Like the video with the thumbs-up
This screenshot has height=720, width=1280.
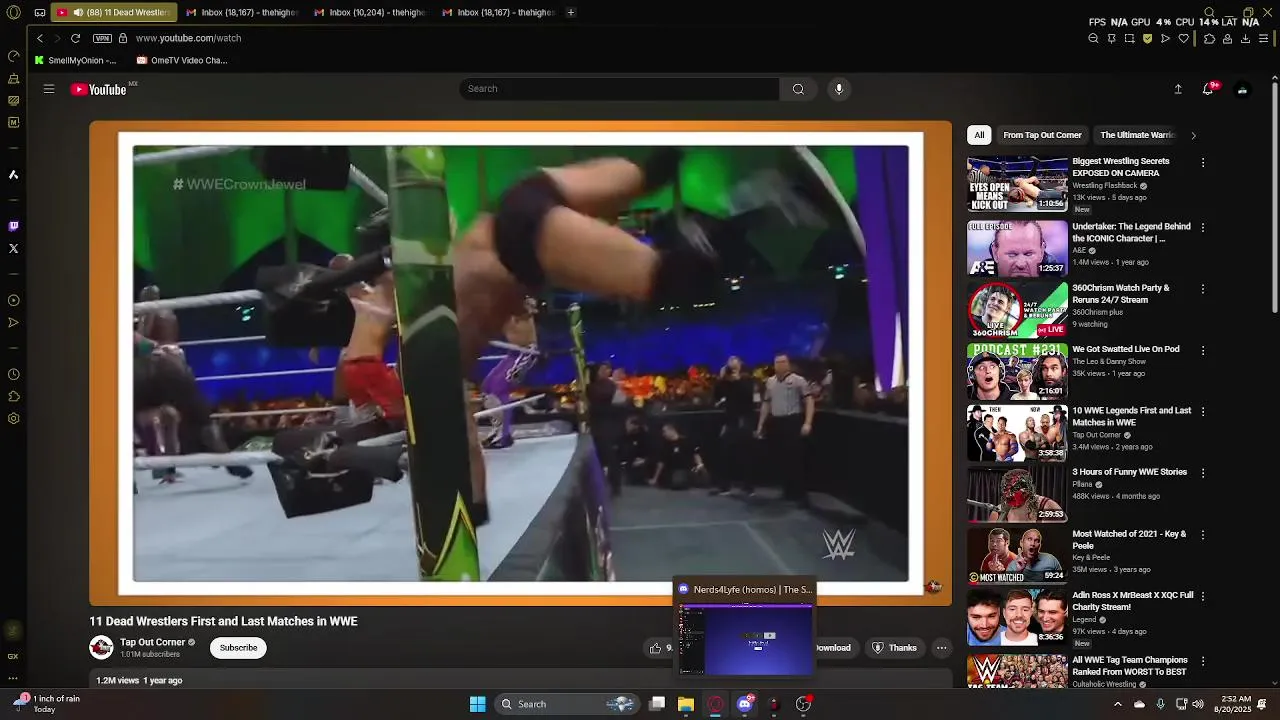(x=656, y=648)
